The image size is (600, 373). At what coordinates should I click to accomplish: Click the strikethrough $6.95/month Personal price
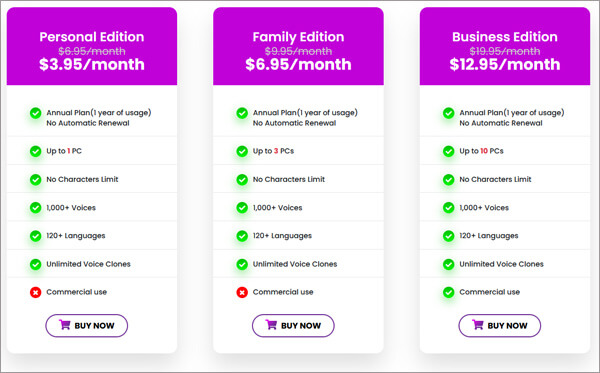pyautogui.click(x=92, y=51)
